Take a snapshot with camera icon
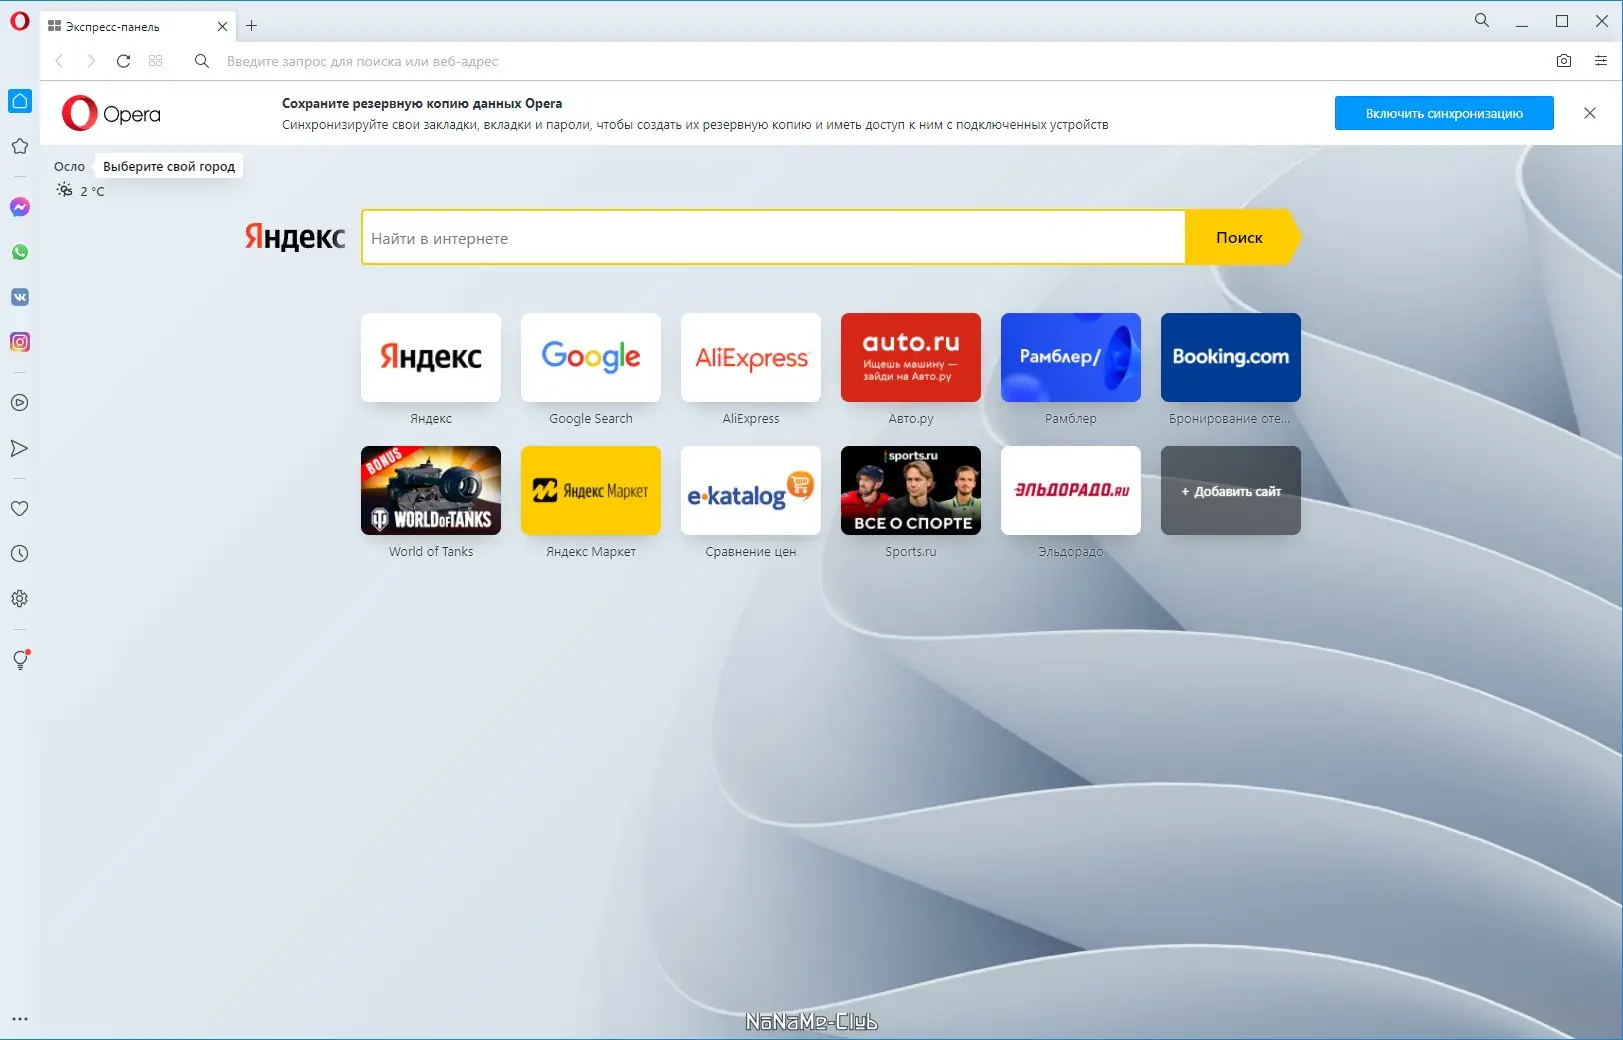 (1564, 61)
